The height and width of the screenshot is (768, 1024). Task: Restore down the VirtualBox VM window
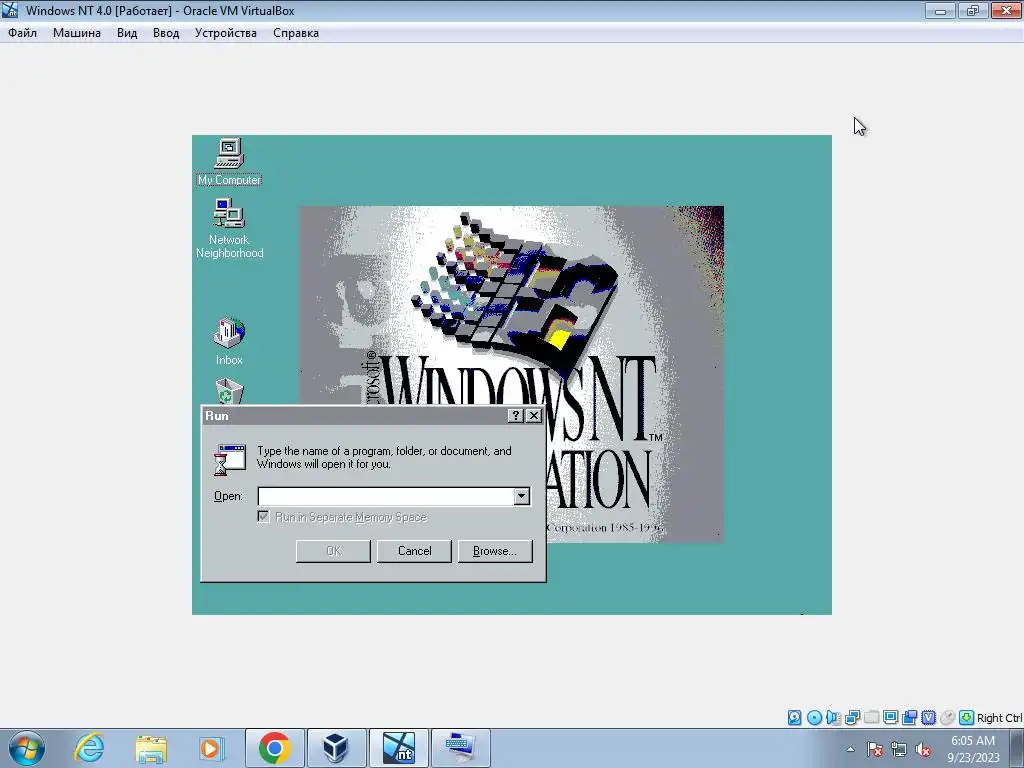pos(973,10)
